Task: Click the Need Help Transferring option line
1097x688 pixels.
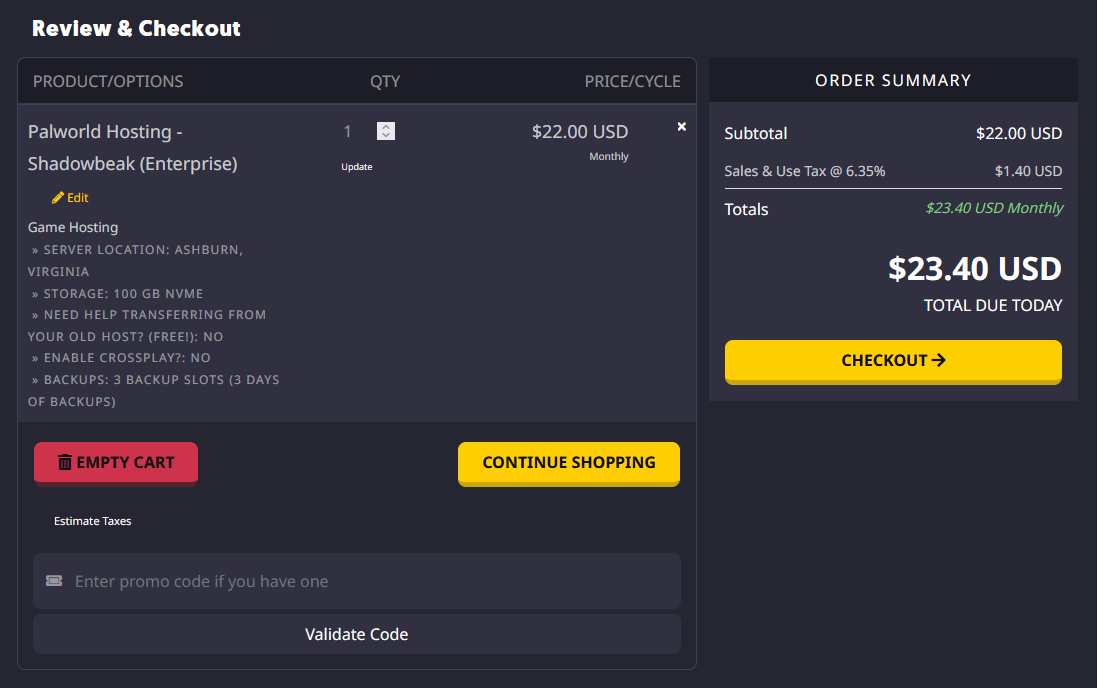Action: point(147,325)
